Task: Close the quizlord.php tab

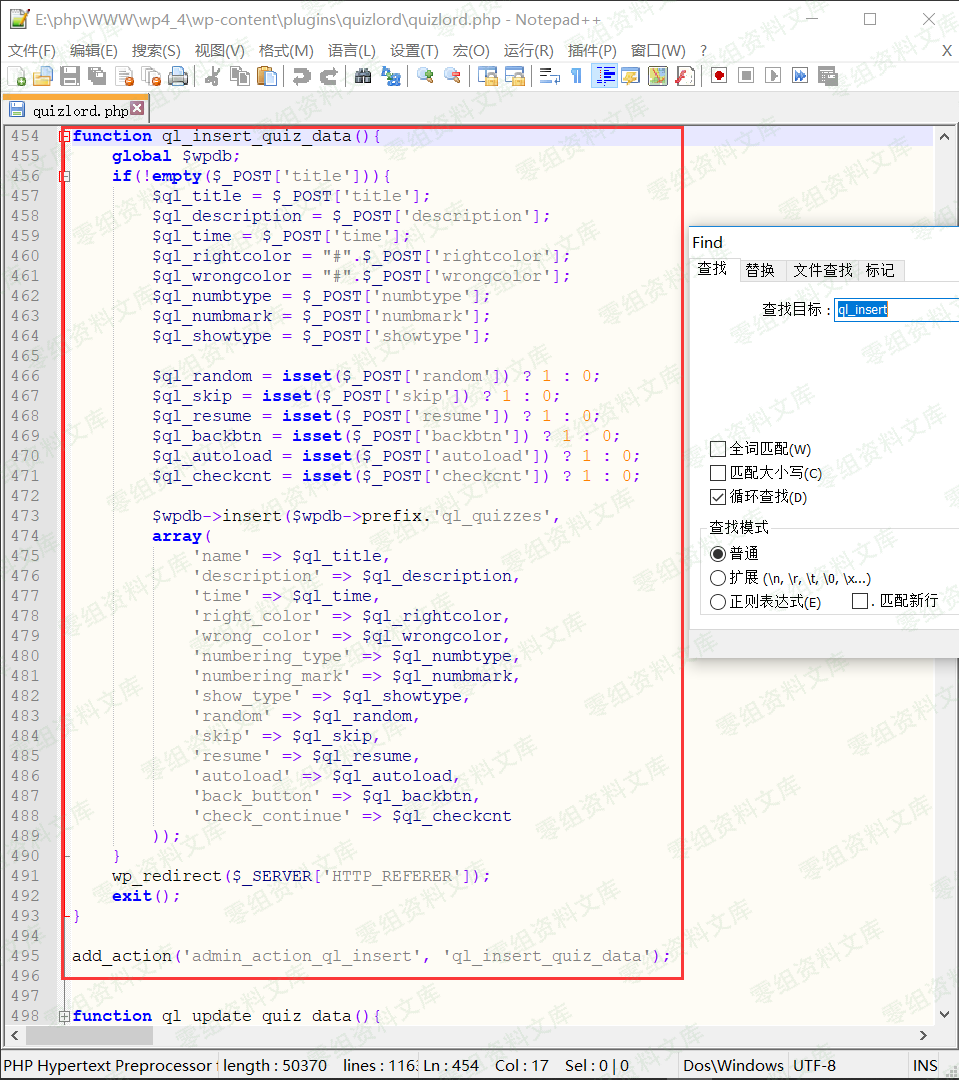Action: point(137,109)
